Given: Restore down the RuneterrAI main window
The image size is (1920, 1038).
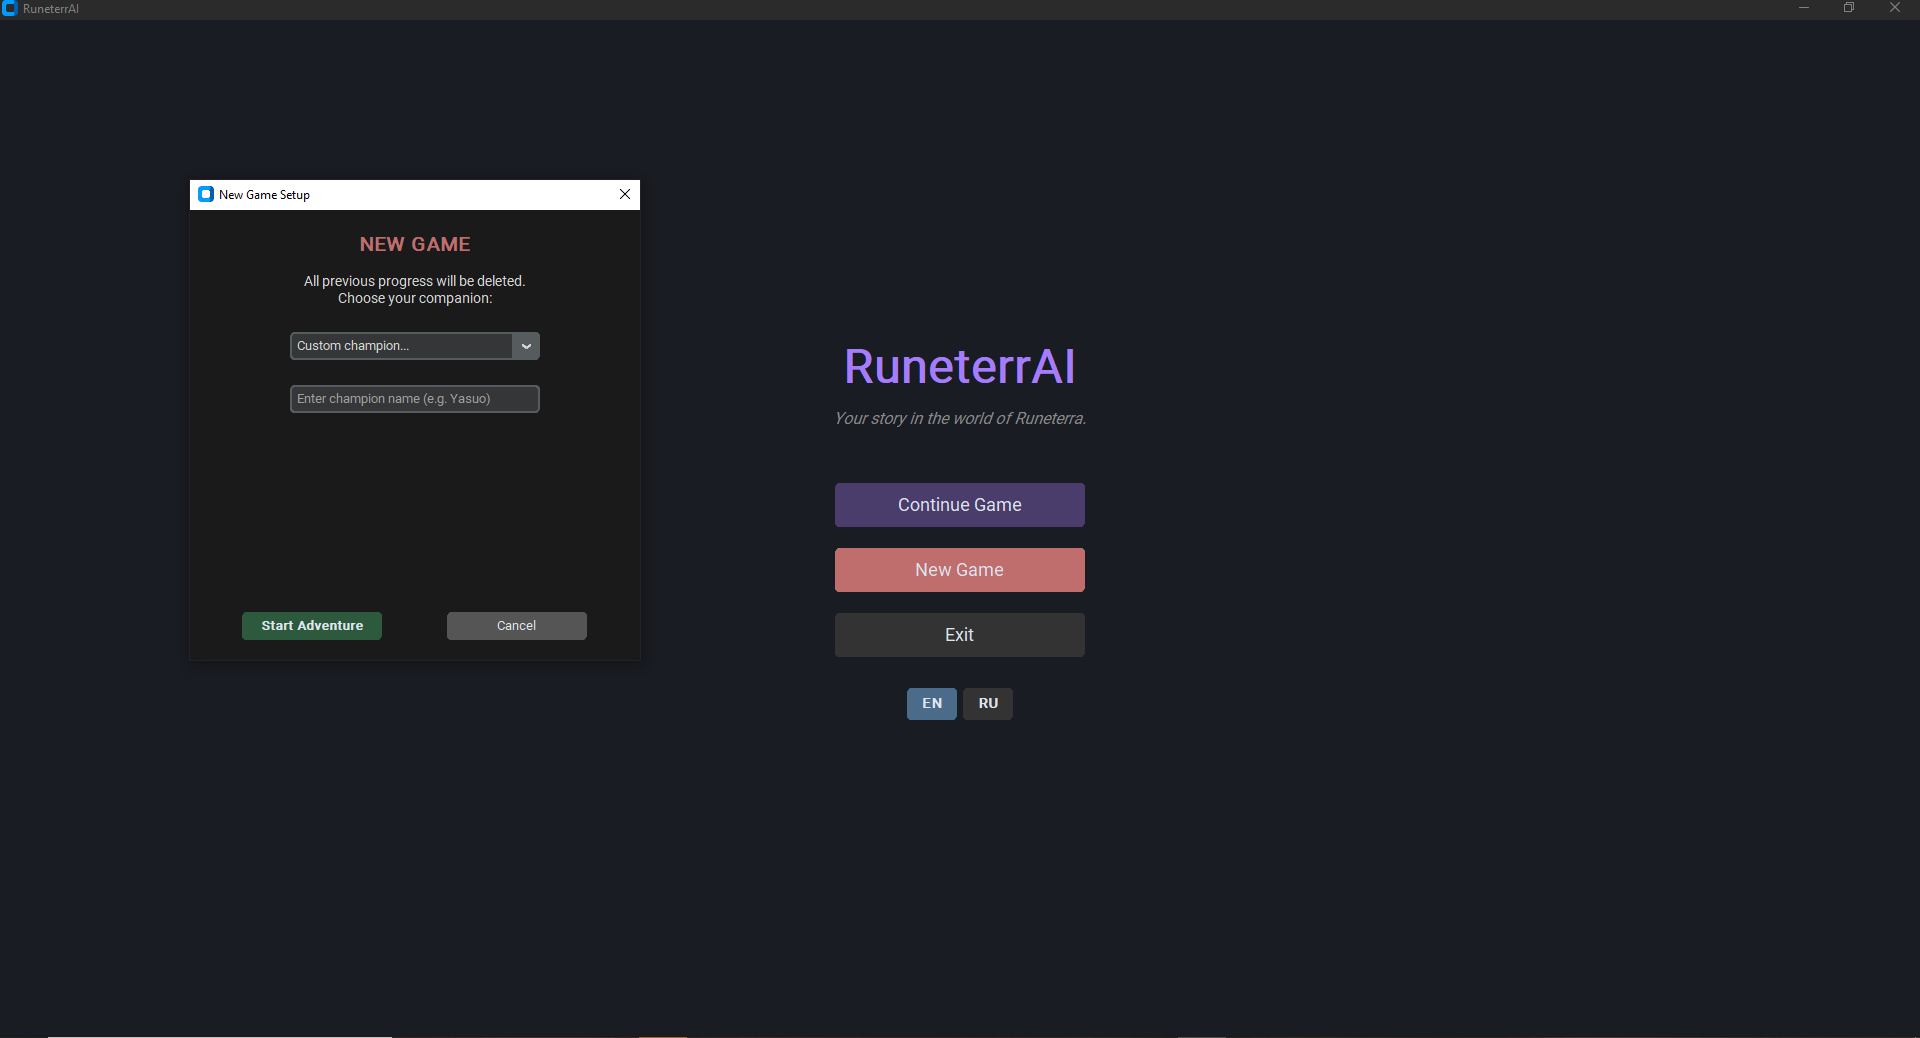Looking at the screenshot, I should pyautogui.click(x=1849, y=8).
